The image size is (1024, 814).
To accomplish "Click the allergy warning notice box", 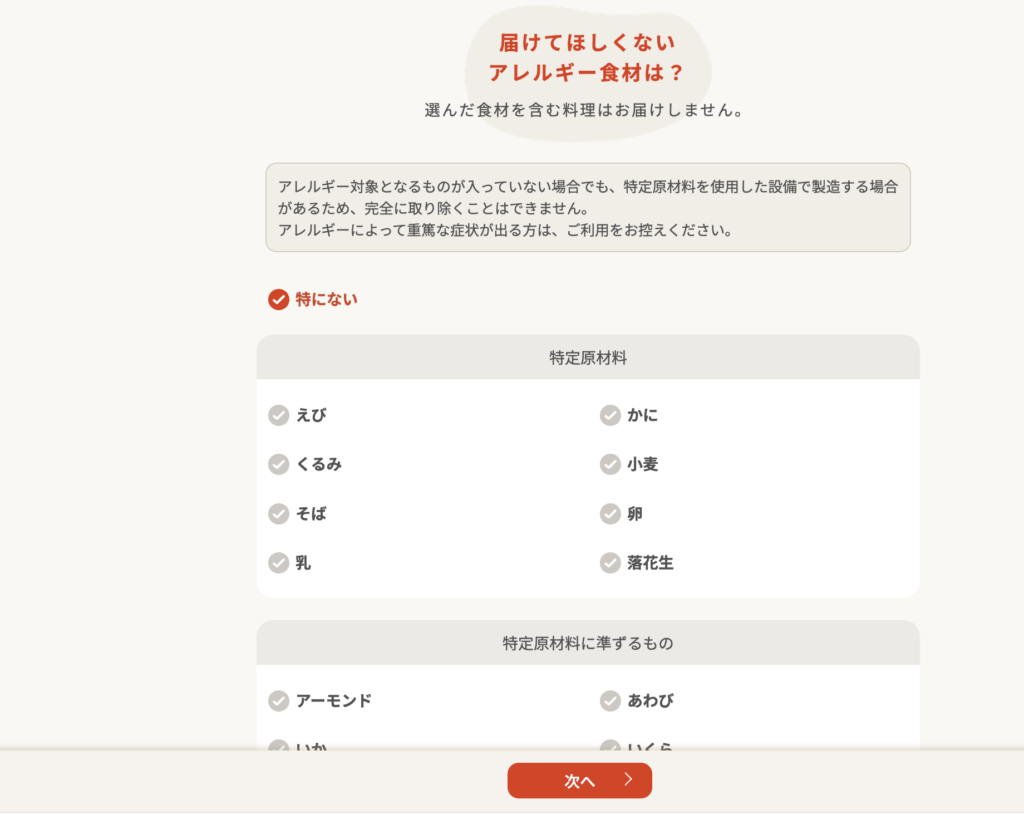I will [x=588, y=208].
